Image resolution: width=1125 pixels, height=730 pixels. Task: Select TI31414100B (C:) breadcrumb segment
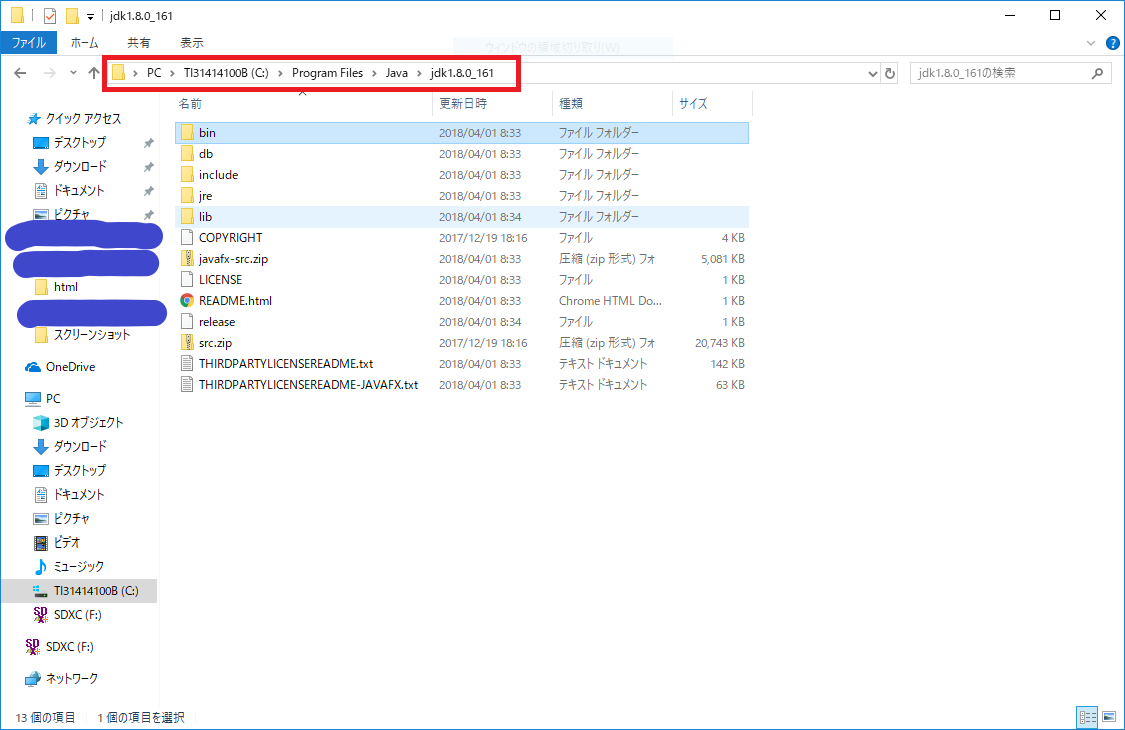226,73
